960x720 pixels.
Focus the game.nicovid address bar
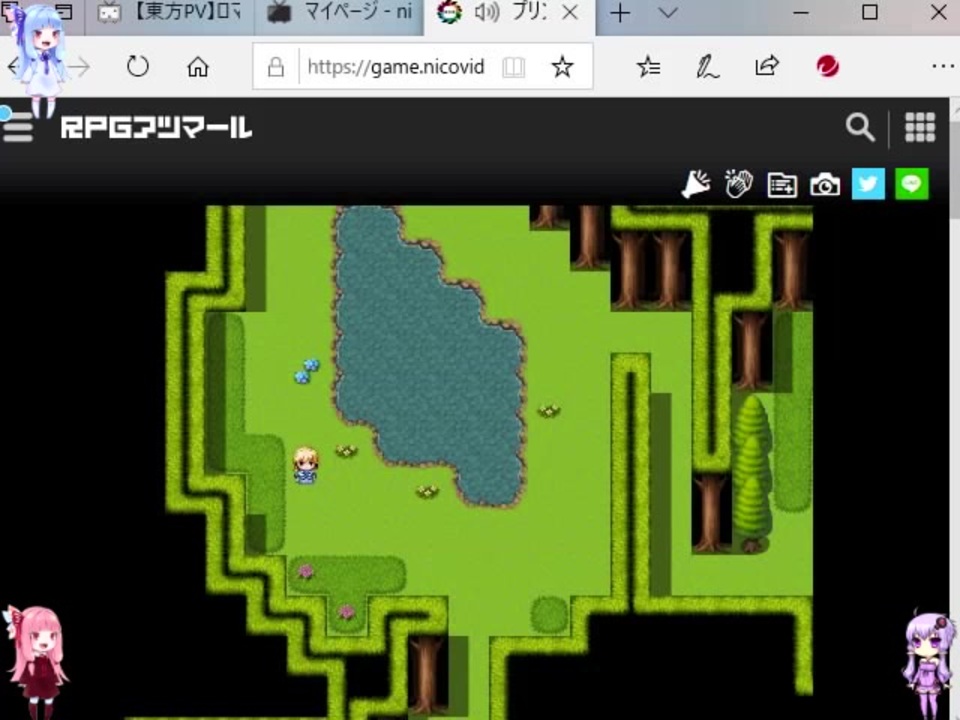click(396, 66)
